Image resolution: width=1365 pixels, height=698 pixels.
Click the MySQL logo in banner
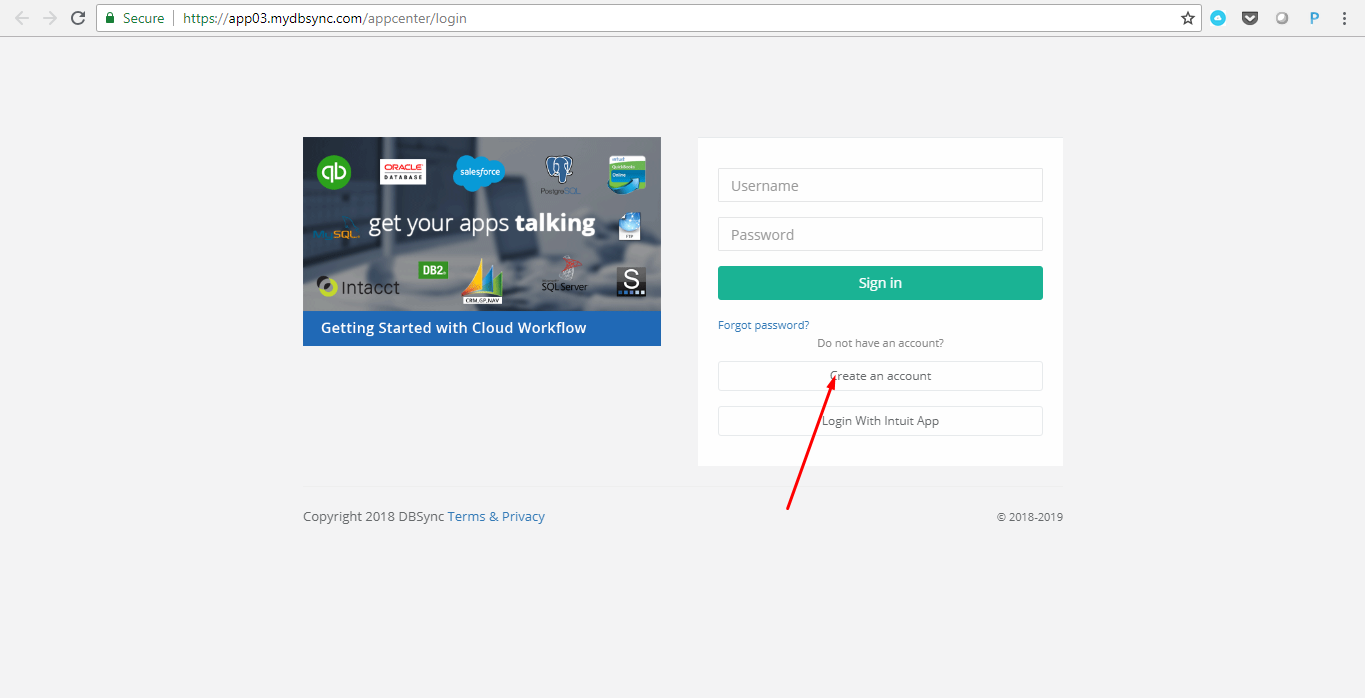coord(335,230)
